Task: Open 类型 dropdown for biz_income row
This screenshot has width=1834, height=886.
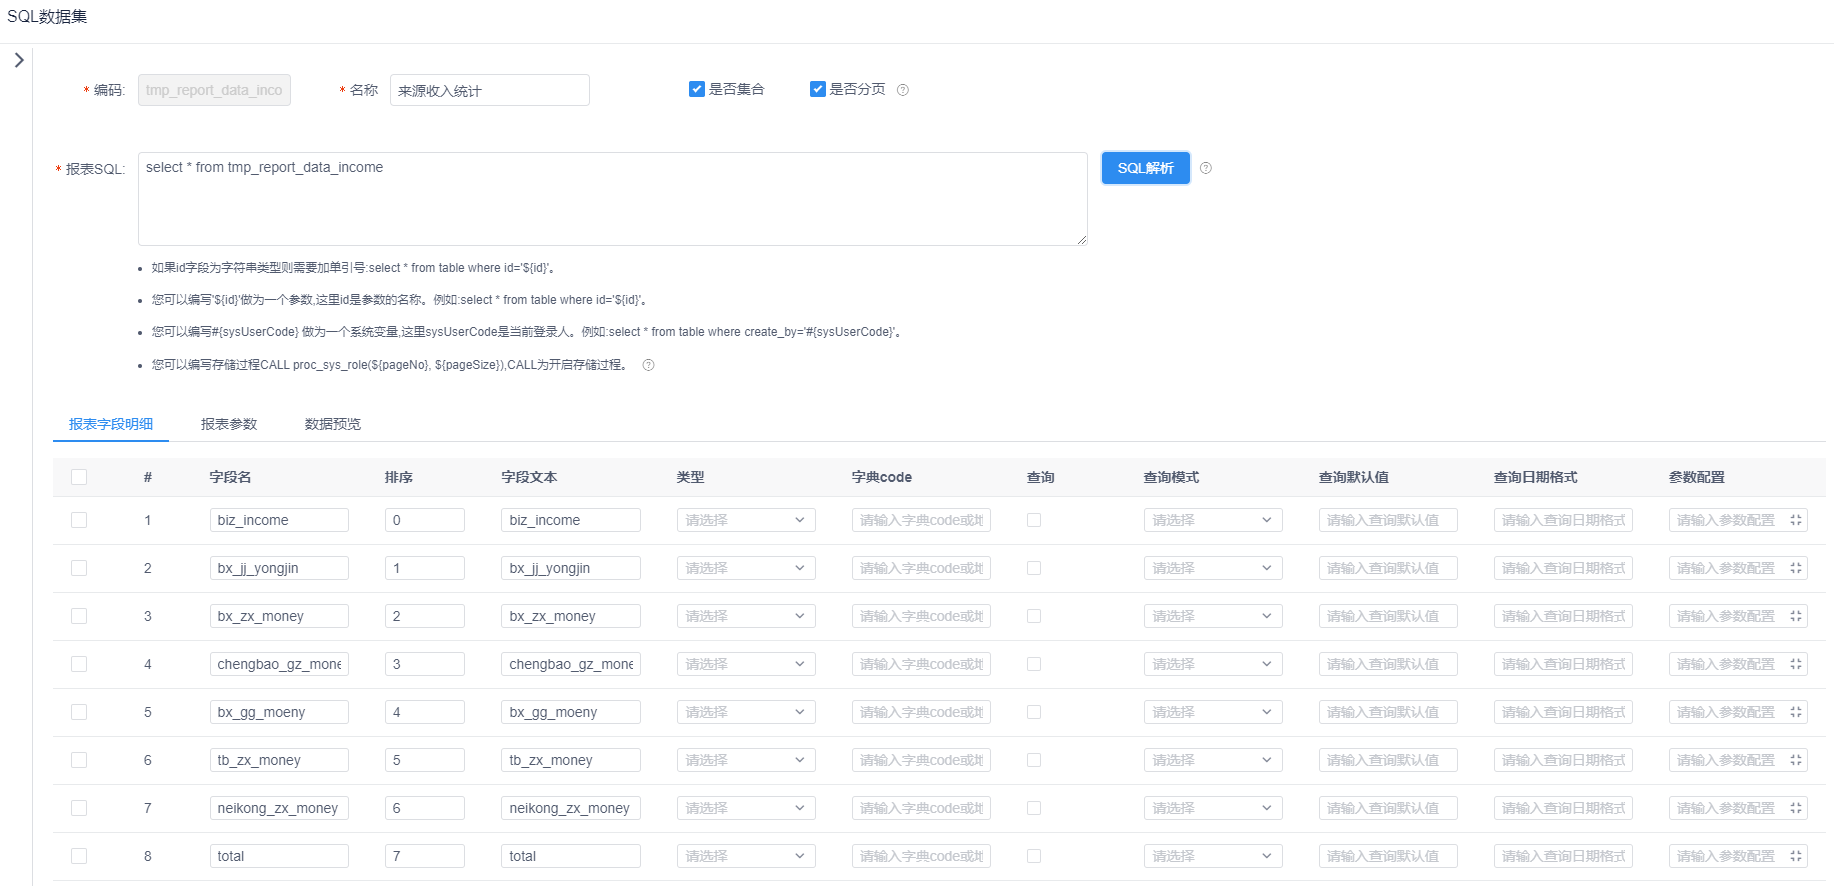Action: pyautogui.click(x=746, y=520)
